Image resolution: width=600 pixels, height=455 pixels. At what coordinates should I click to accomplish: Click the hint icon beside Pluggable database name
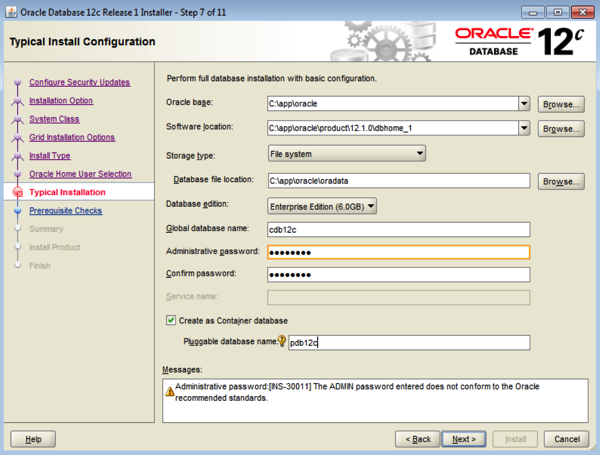(x=281, y=342)
